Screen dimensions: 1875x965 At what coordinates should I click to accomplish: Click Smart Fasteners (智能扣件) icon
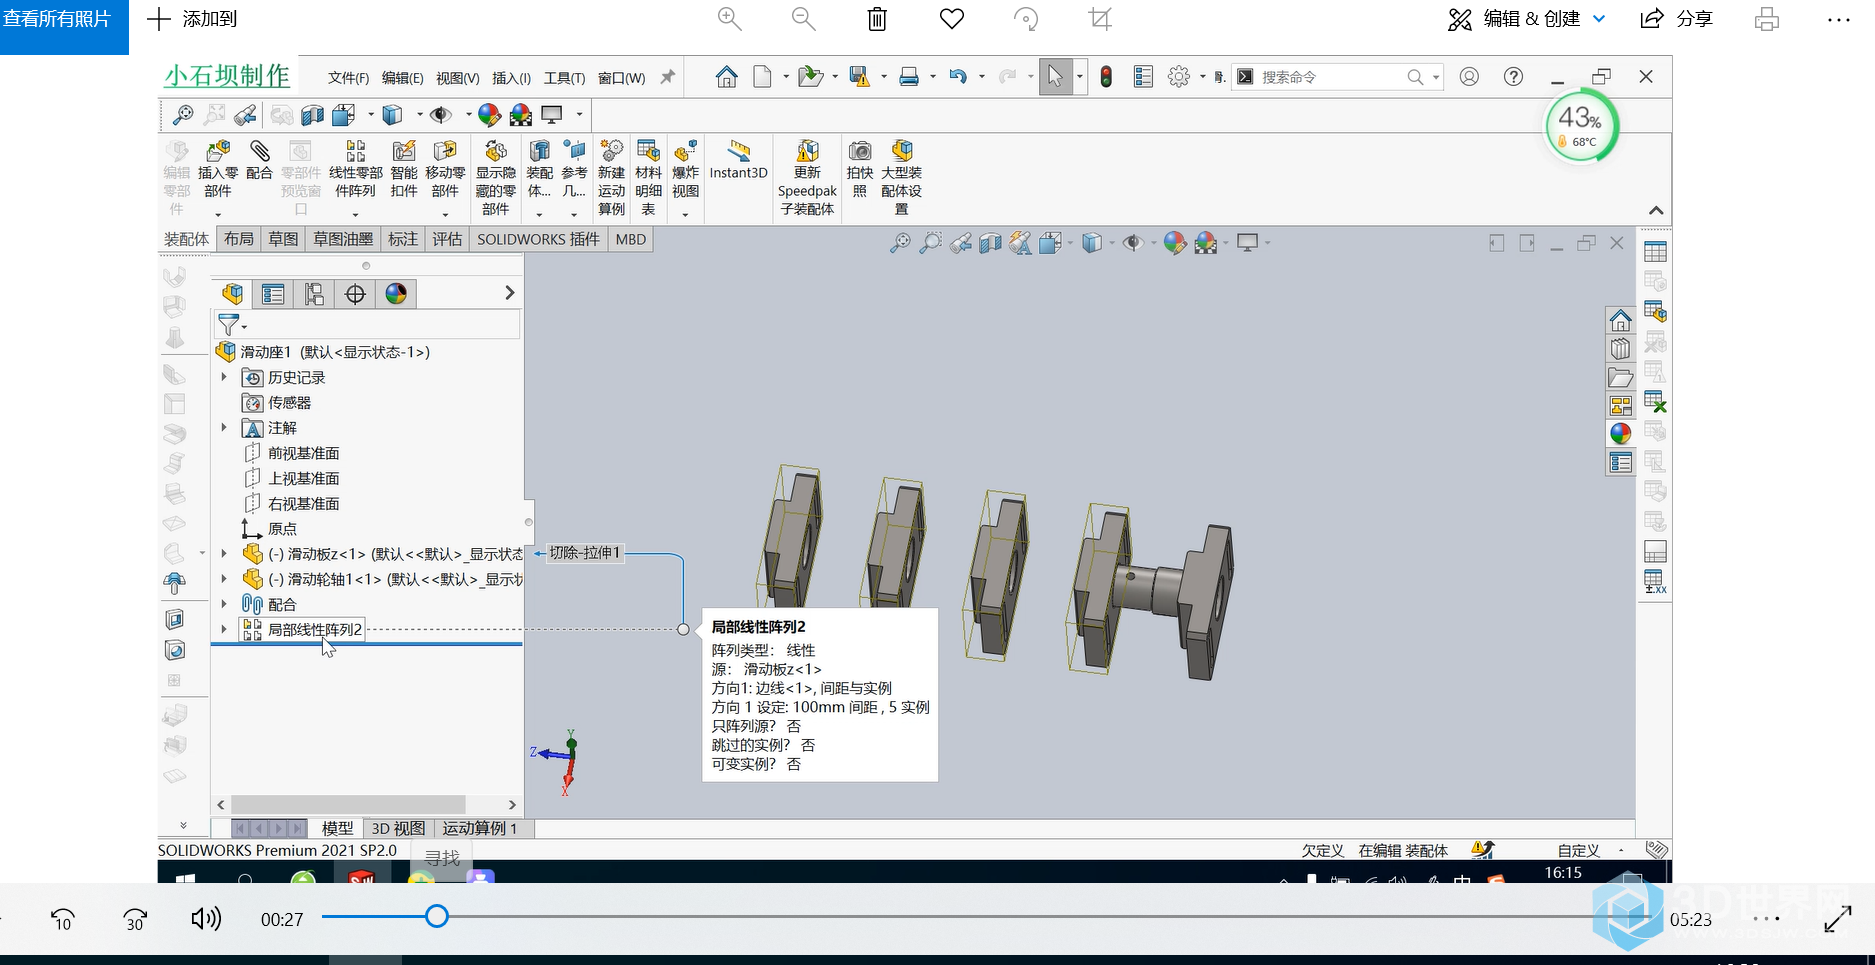pyautogui.click(x=404, y=151)
